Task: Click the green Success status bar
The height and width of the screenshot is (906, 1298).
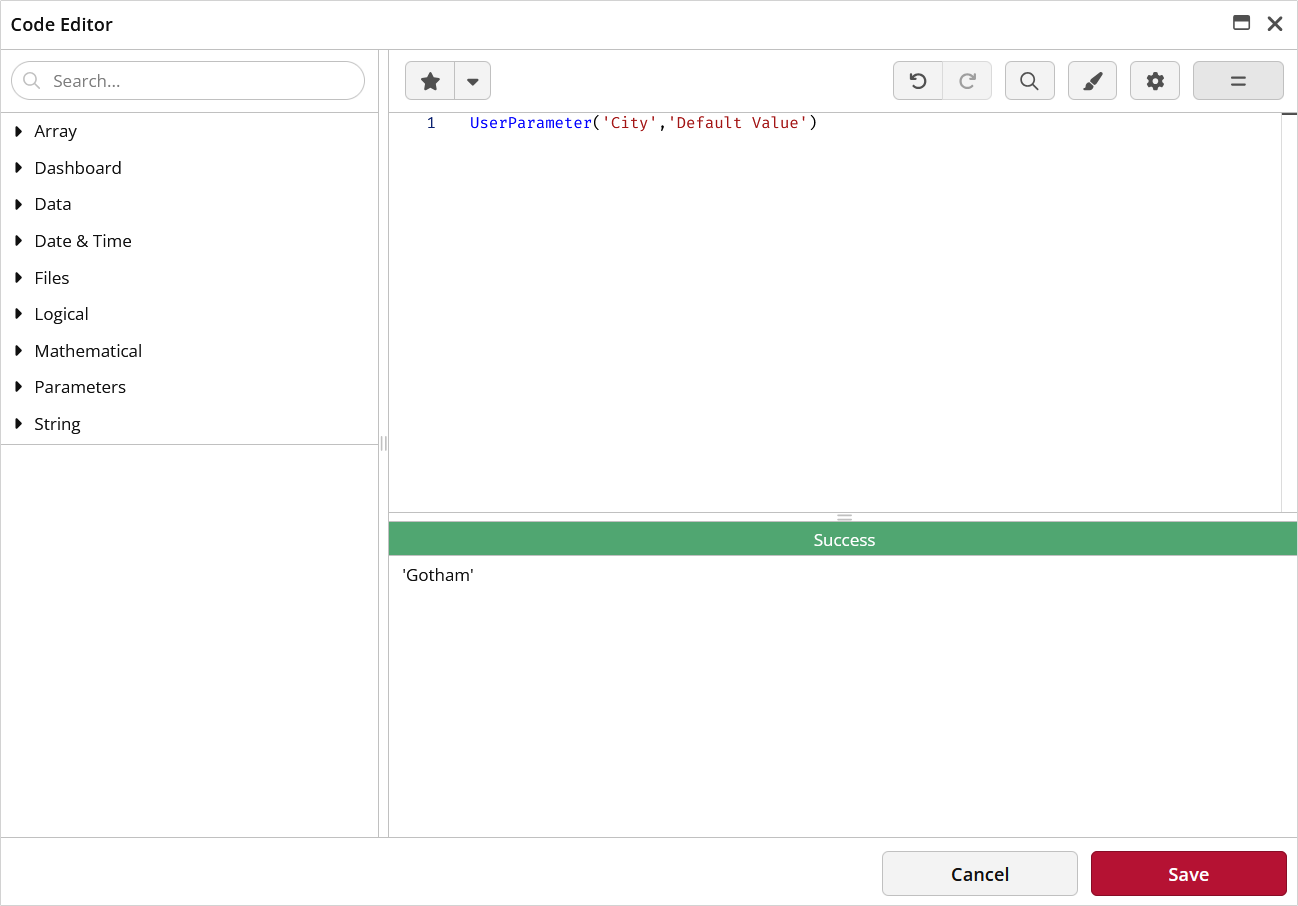Action: [843, 540]
